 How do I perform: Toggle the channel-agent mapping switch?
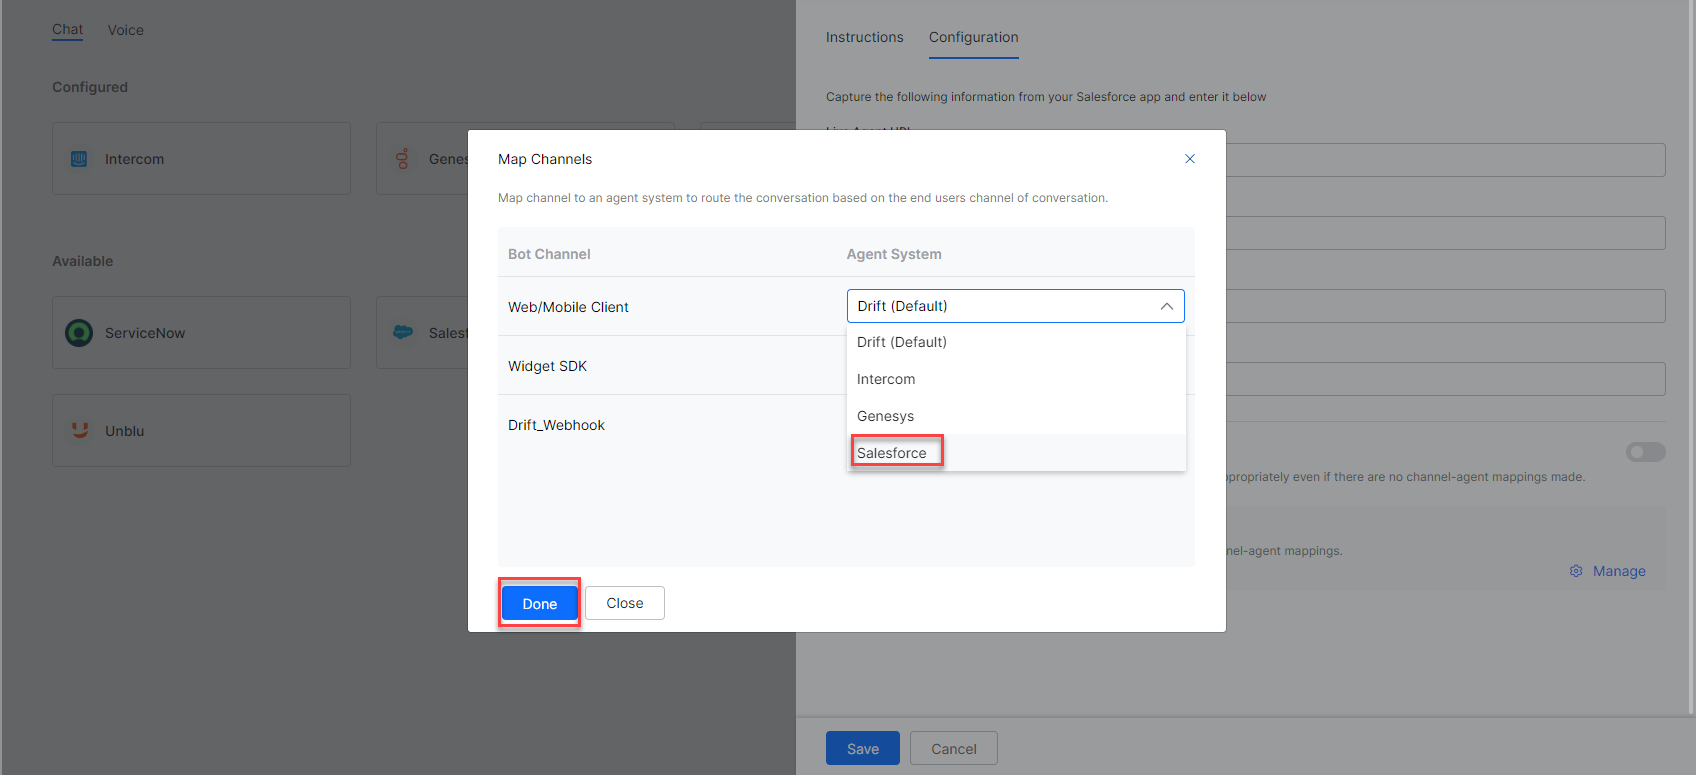tap(1645, 452)
